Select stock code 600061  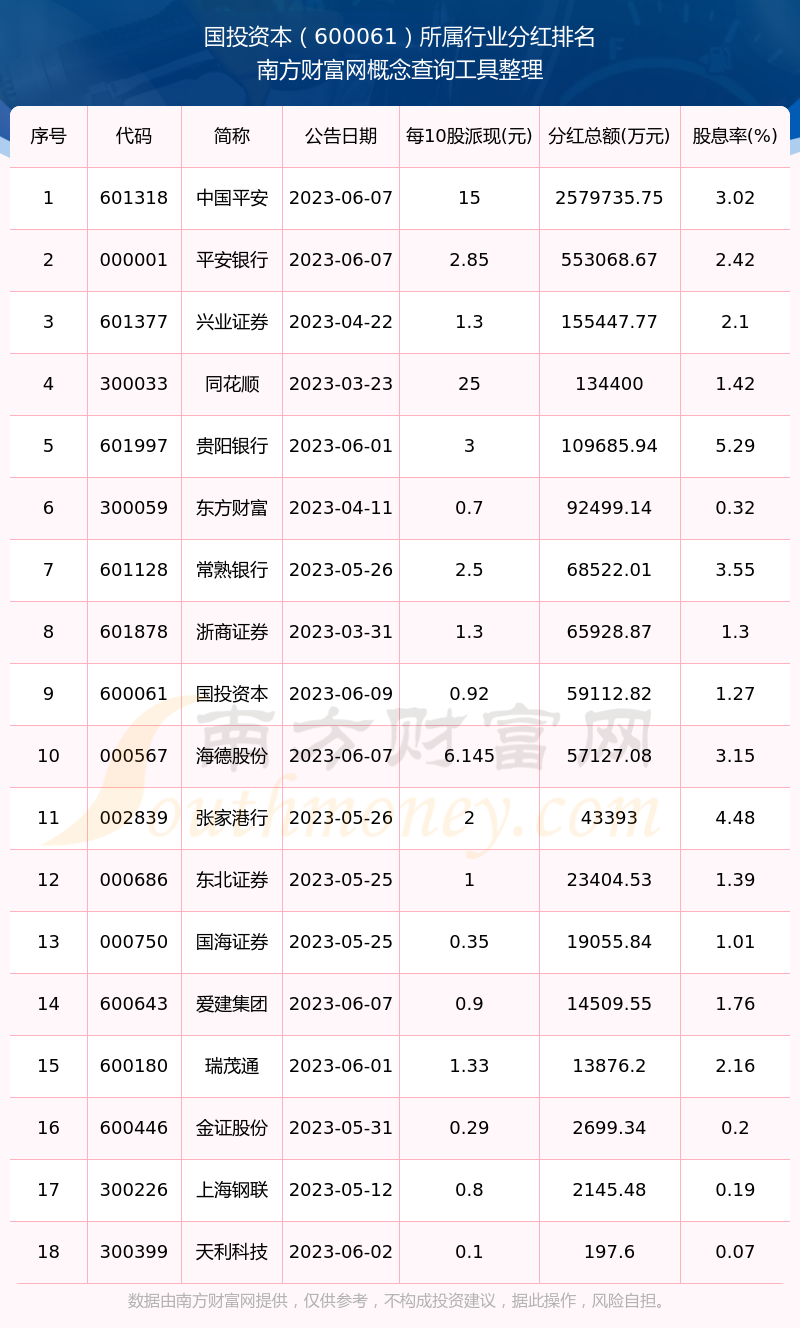[x=134, y=694]
